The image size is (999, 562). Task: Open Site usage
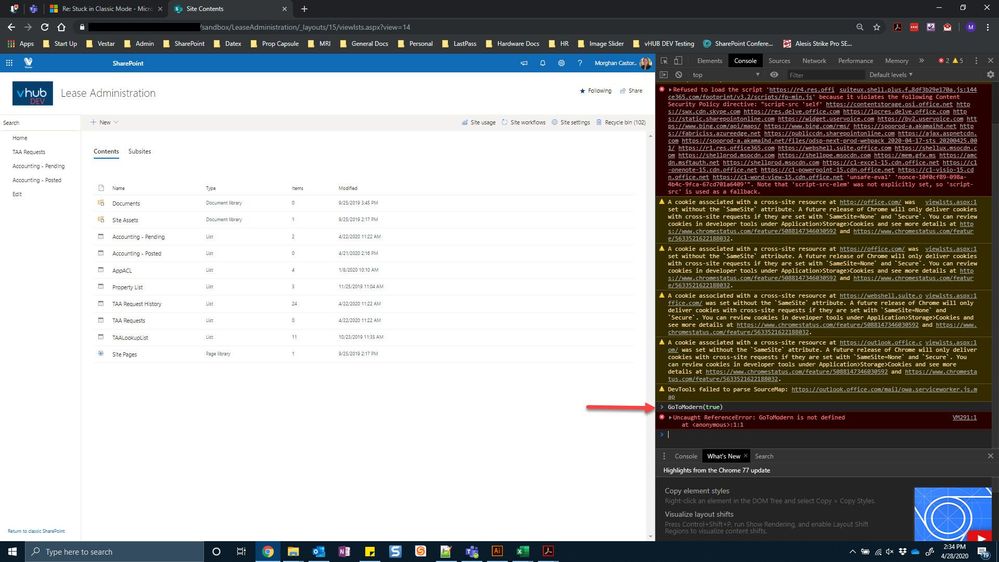478,122
